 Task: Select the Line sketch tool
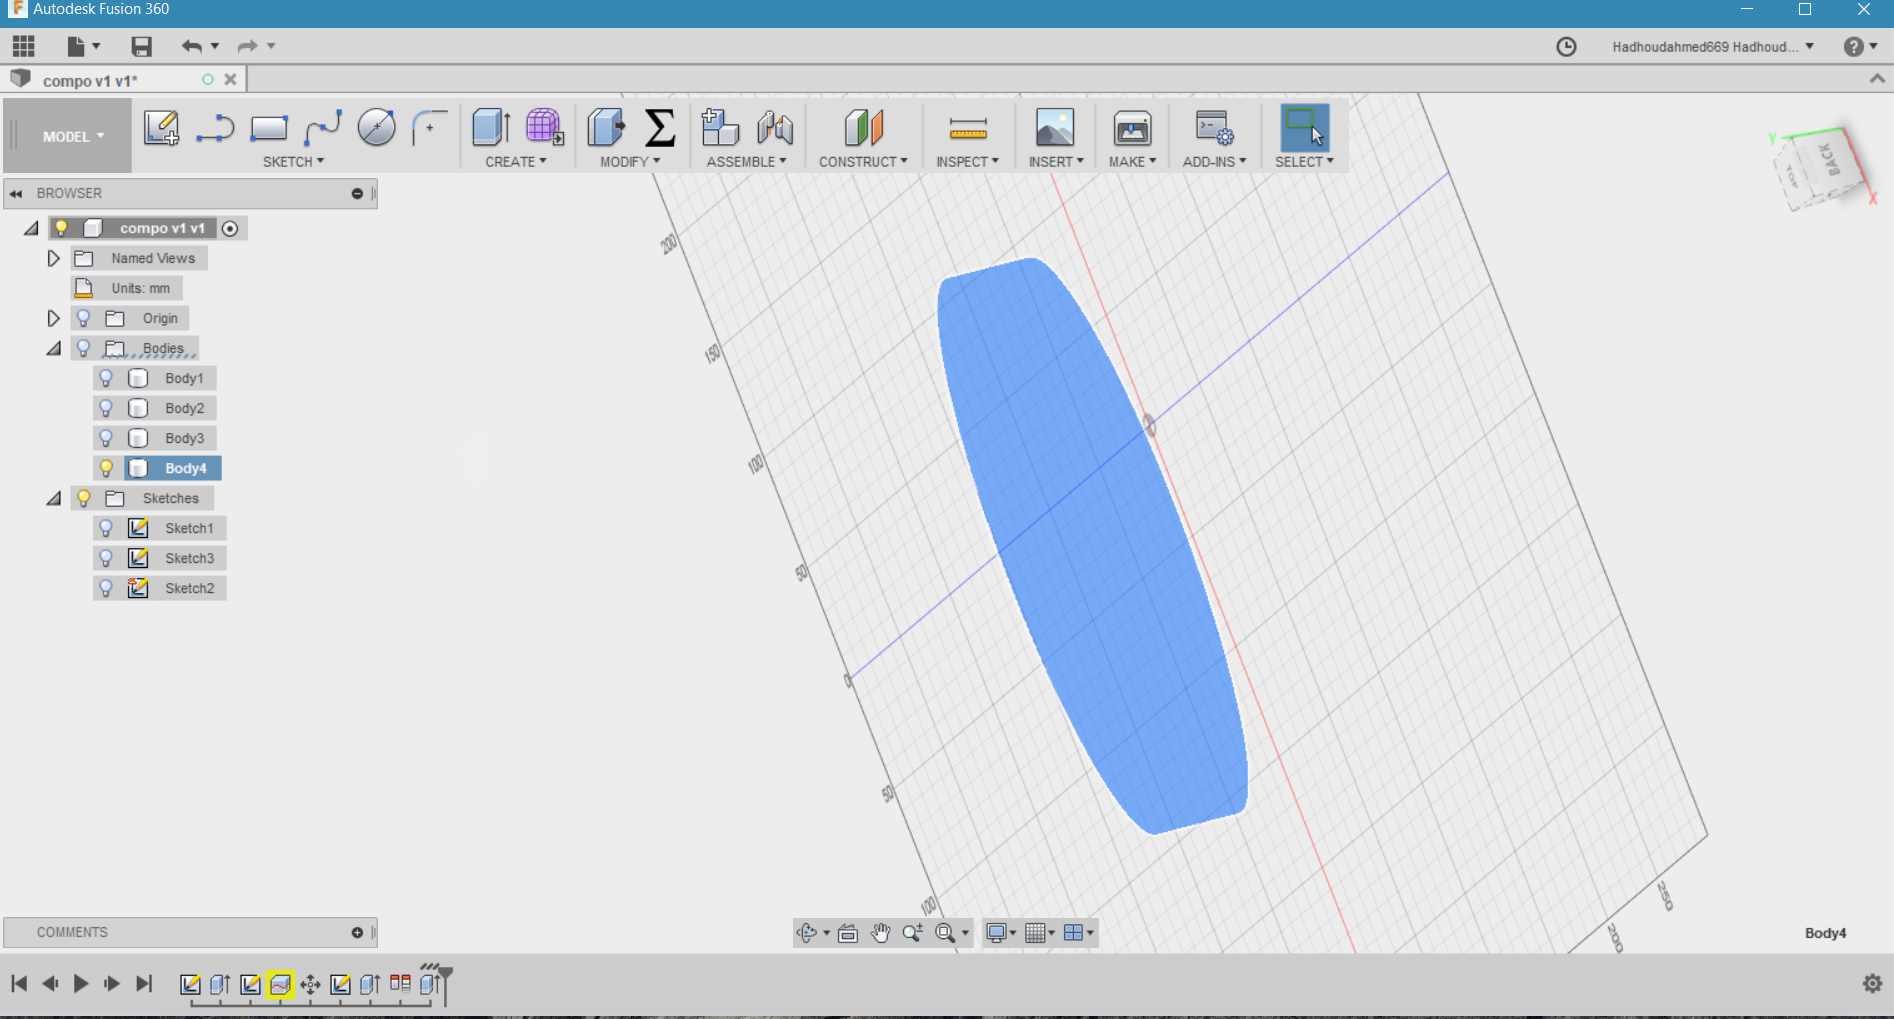[215, 128]
